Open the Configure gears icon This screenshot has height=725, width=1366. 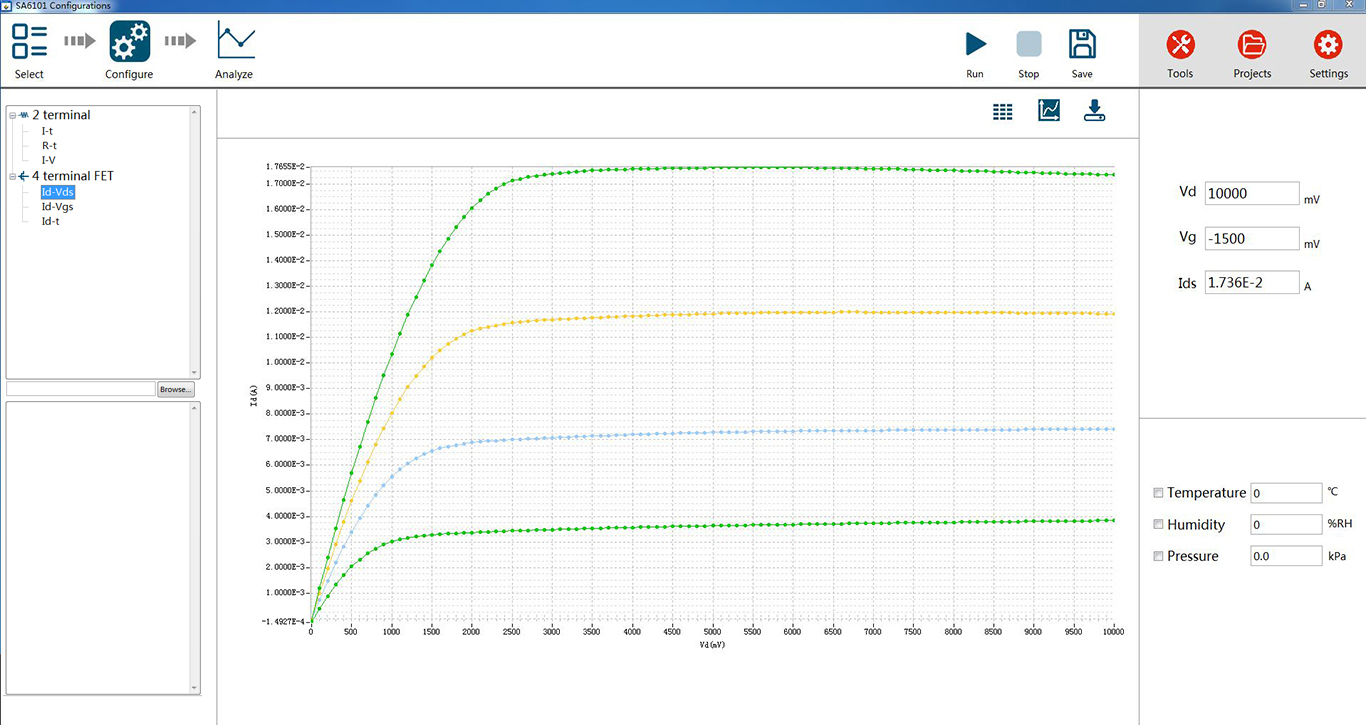(x=130, y=42)
